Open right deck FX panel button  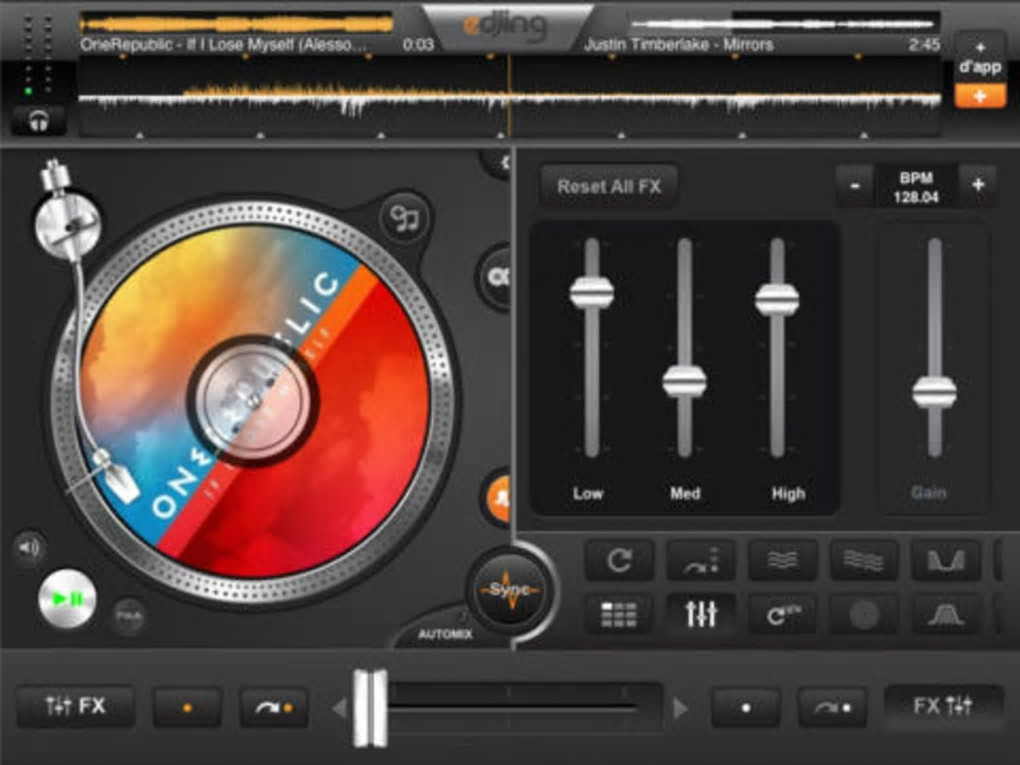943,706
